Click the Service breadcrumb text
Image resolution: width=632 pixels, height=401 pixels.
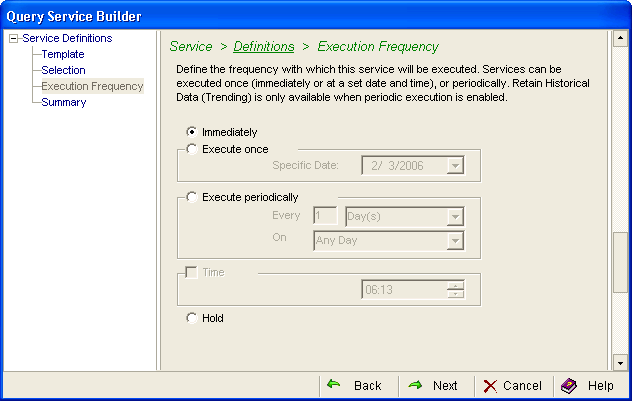pos(191,47)
